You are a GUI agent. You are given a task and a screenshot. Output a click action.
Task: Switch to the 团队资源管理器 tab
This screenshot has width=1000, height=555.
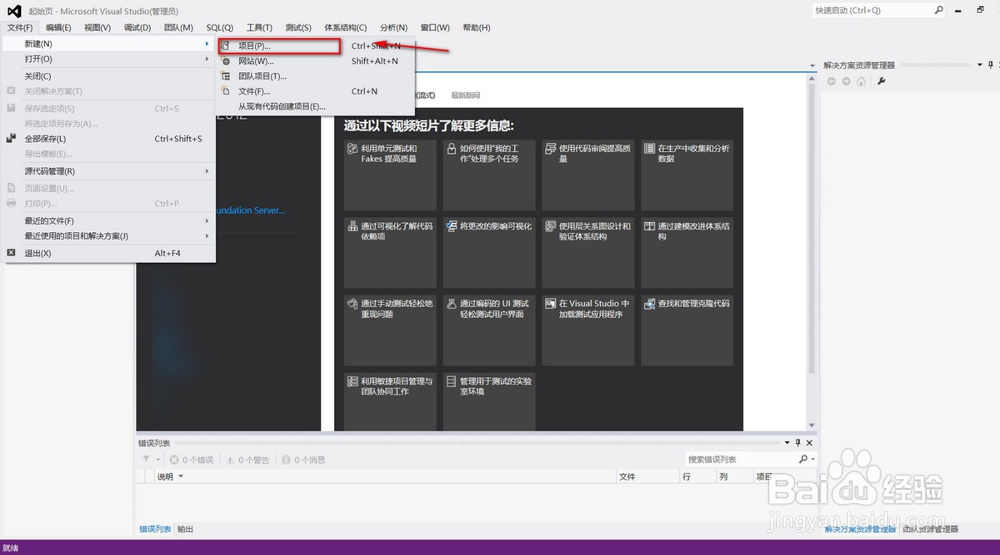[x=930, y=529]
